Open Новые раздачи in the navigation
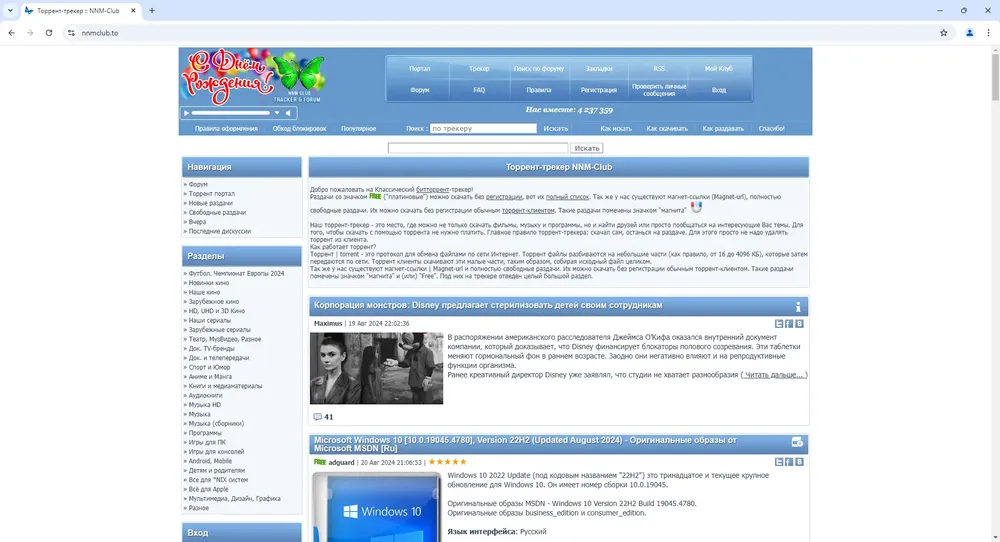1000x542 pixels. click(x=210, y=203)
